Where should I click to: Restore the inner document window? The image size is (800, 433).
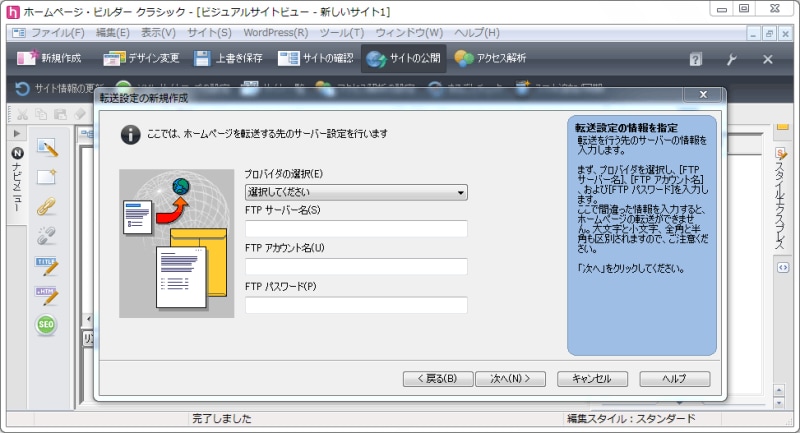coord(769,34)
